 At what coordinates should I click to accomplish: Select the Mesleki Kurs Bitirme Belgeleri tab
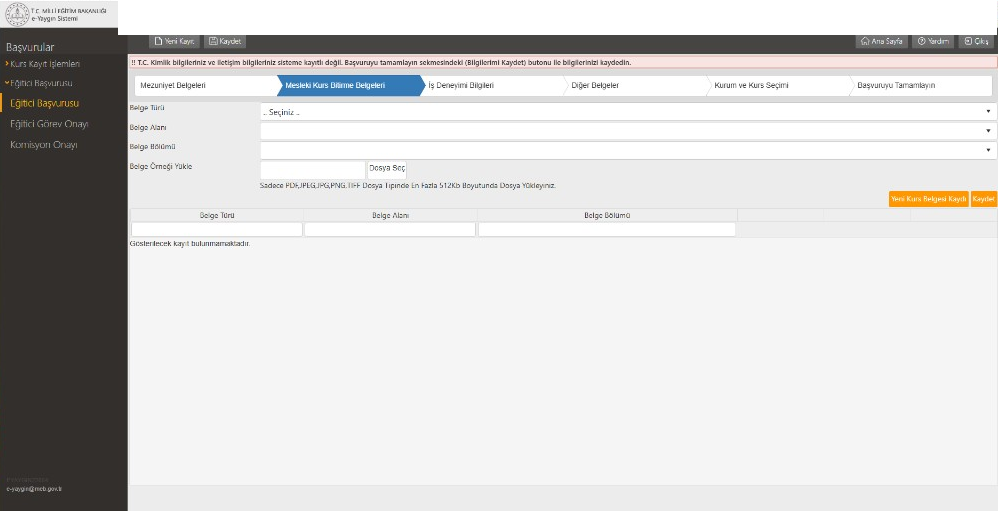point(349,85)
